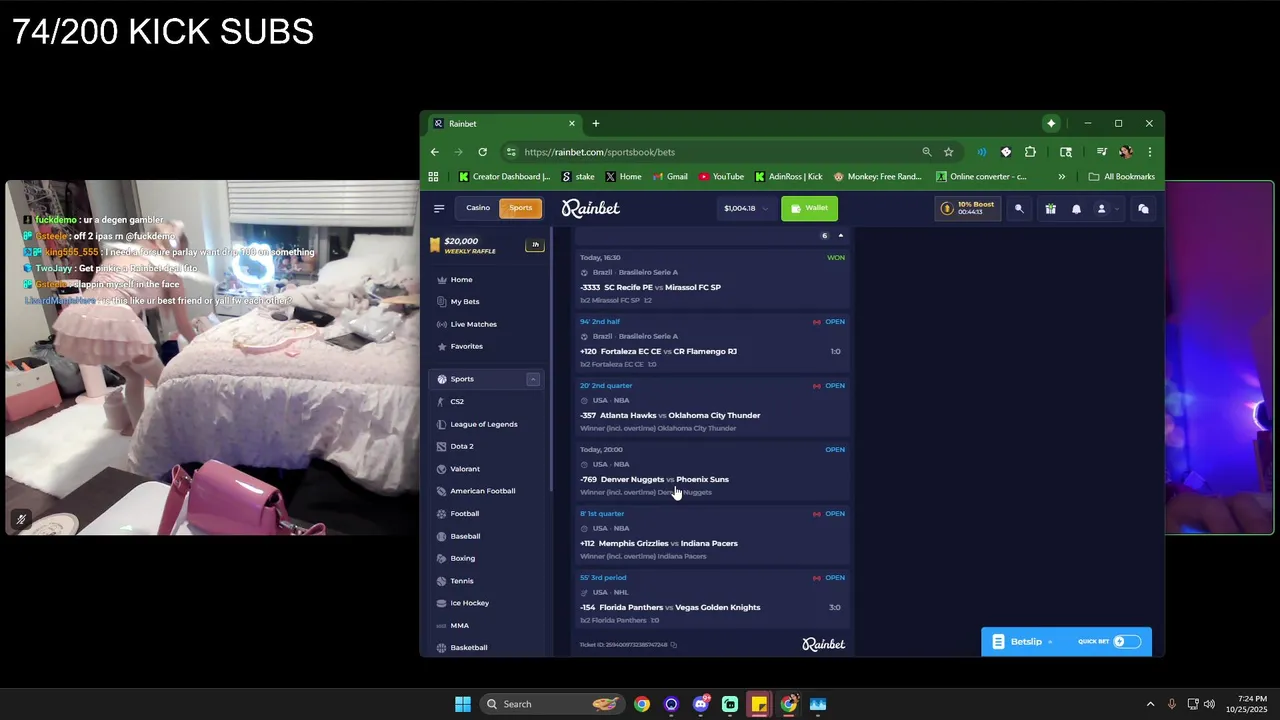Open the stake bookmark
This screenshot has height=720, width=1280.
coord(578,177)
